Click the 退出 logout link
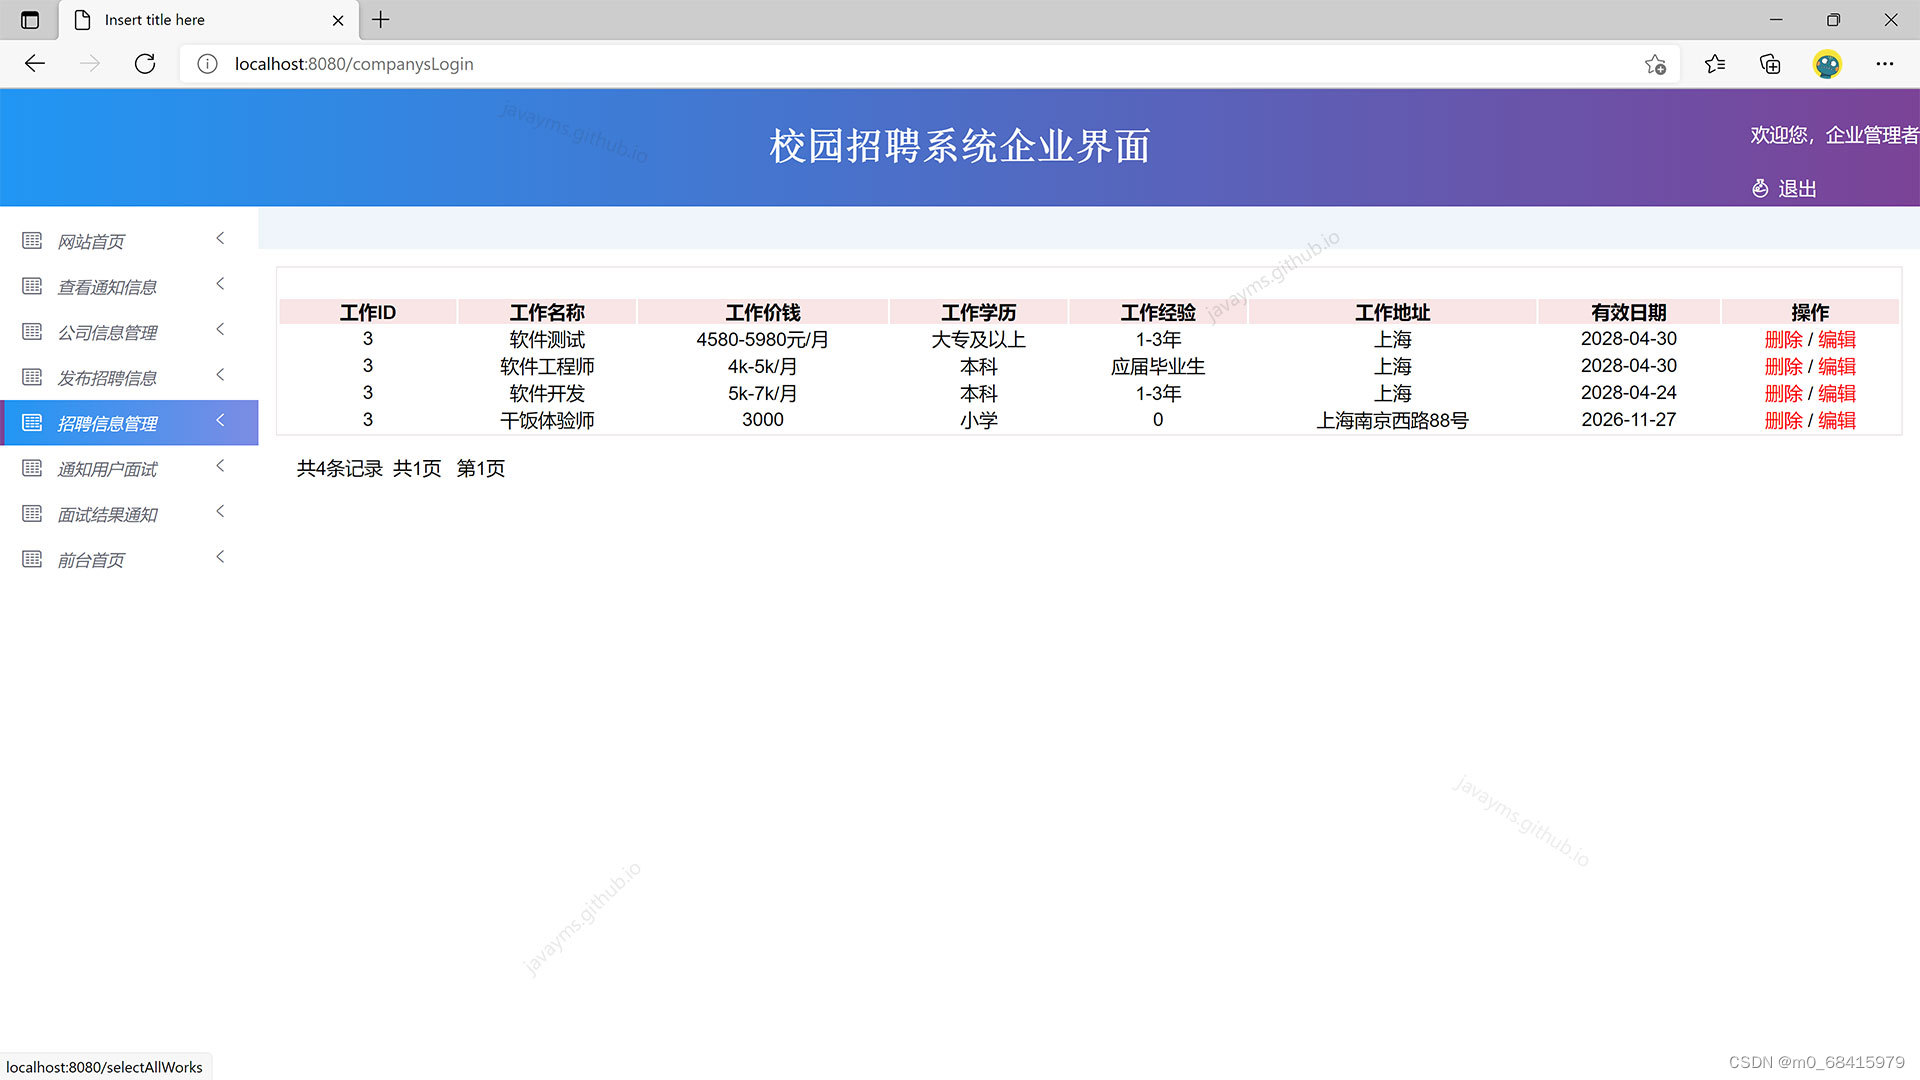The height and width of the screenshot is (1080, 1920). coord(1796,188)
